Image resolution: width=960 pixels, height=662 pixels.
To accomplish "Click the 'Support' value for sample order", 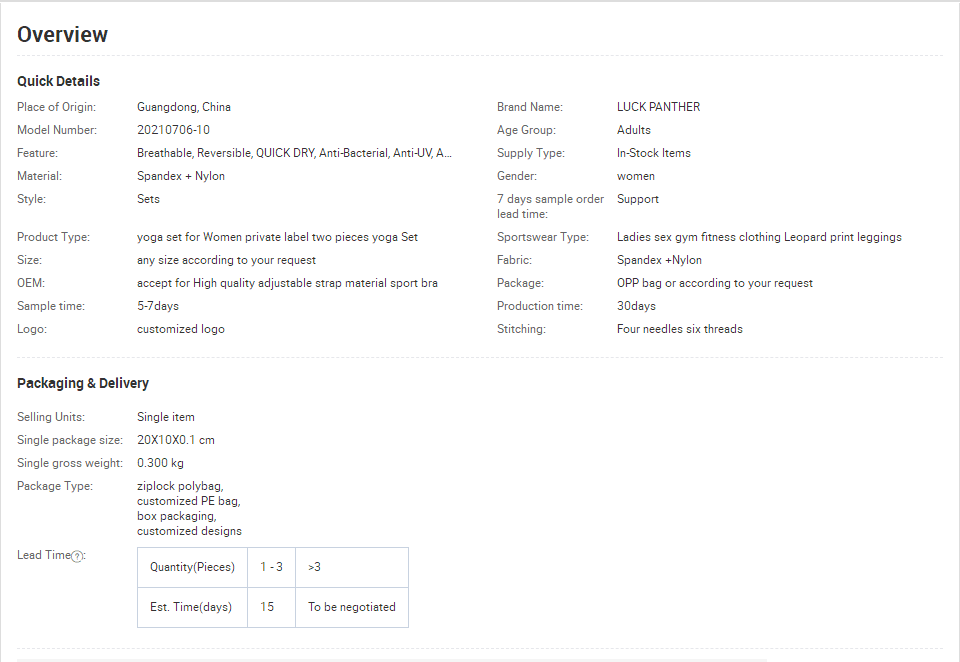I will point(637,199).
